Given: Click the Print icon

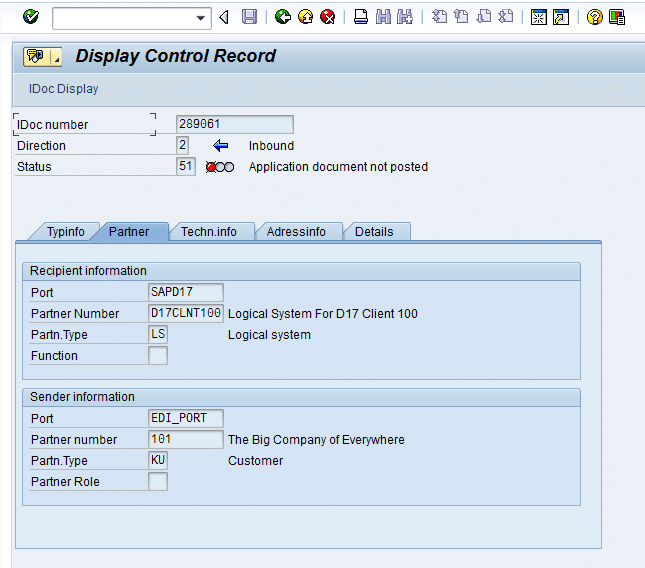Looking at the screenshot, I should [x=361, y=17].
